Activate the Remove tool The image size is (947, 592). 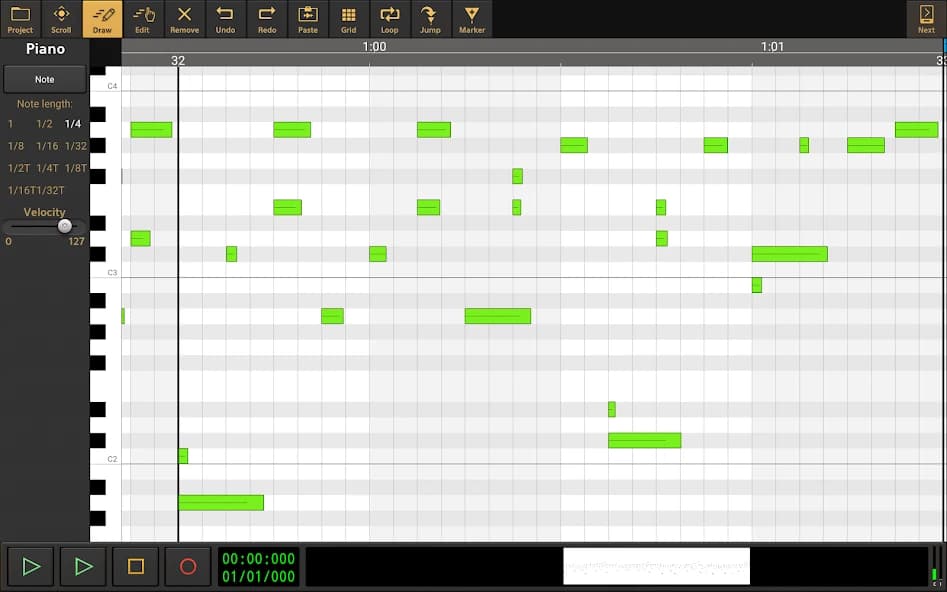184,18
